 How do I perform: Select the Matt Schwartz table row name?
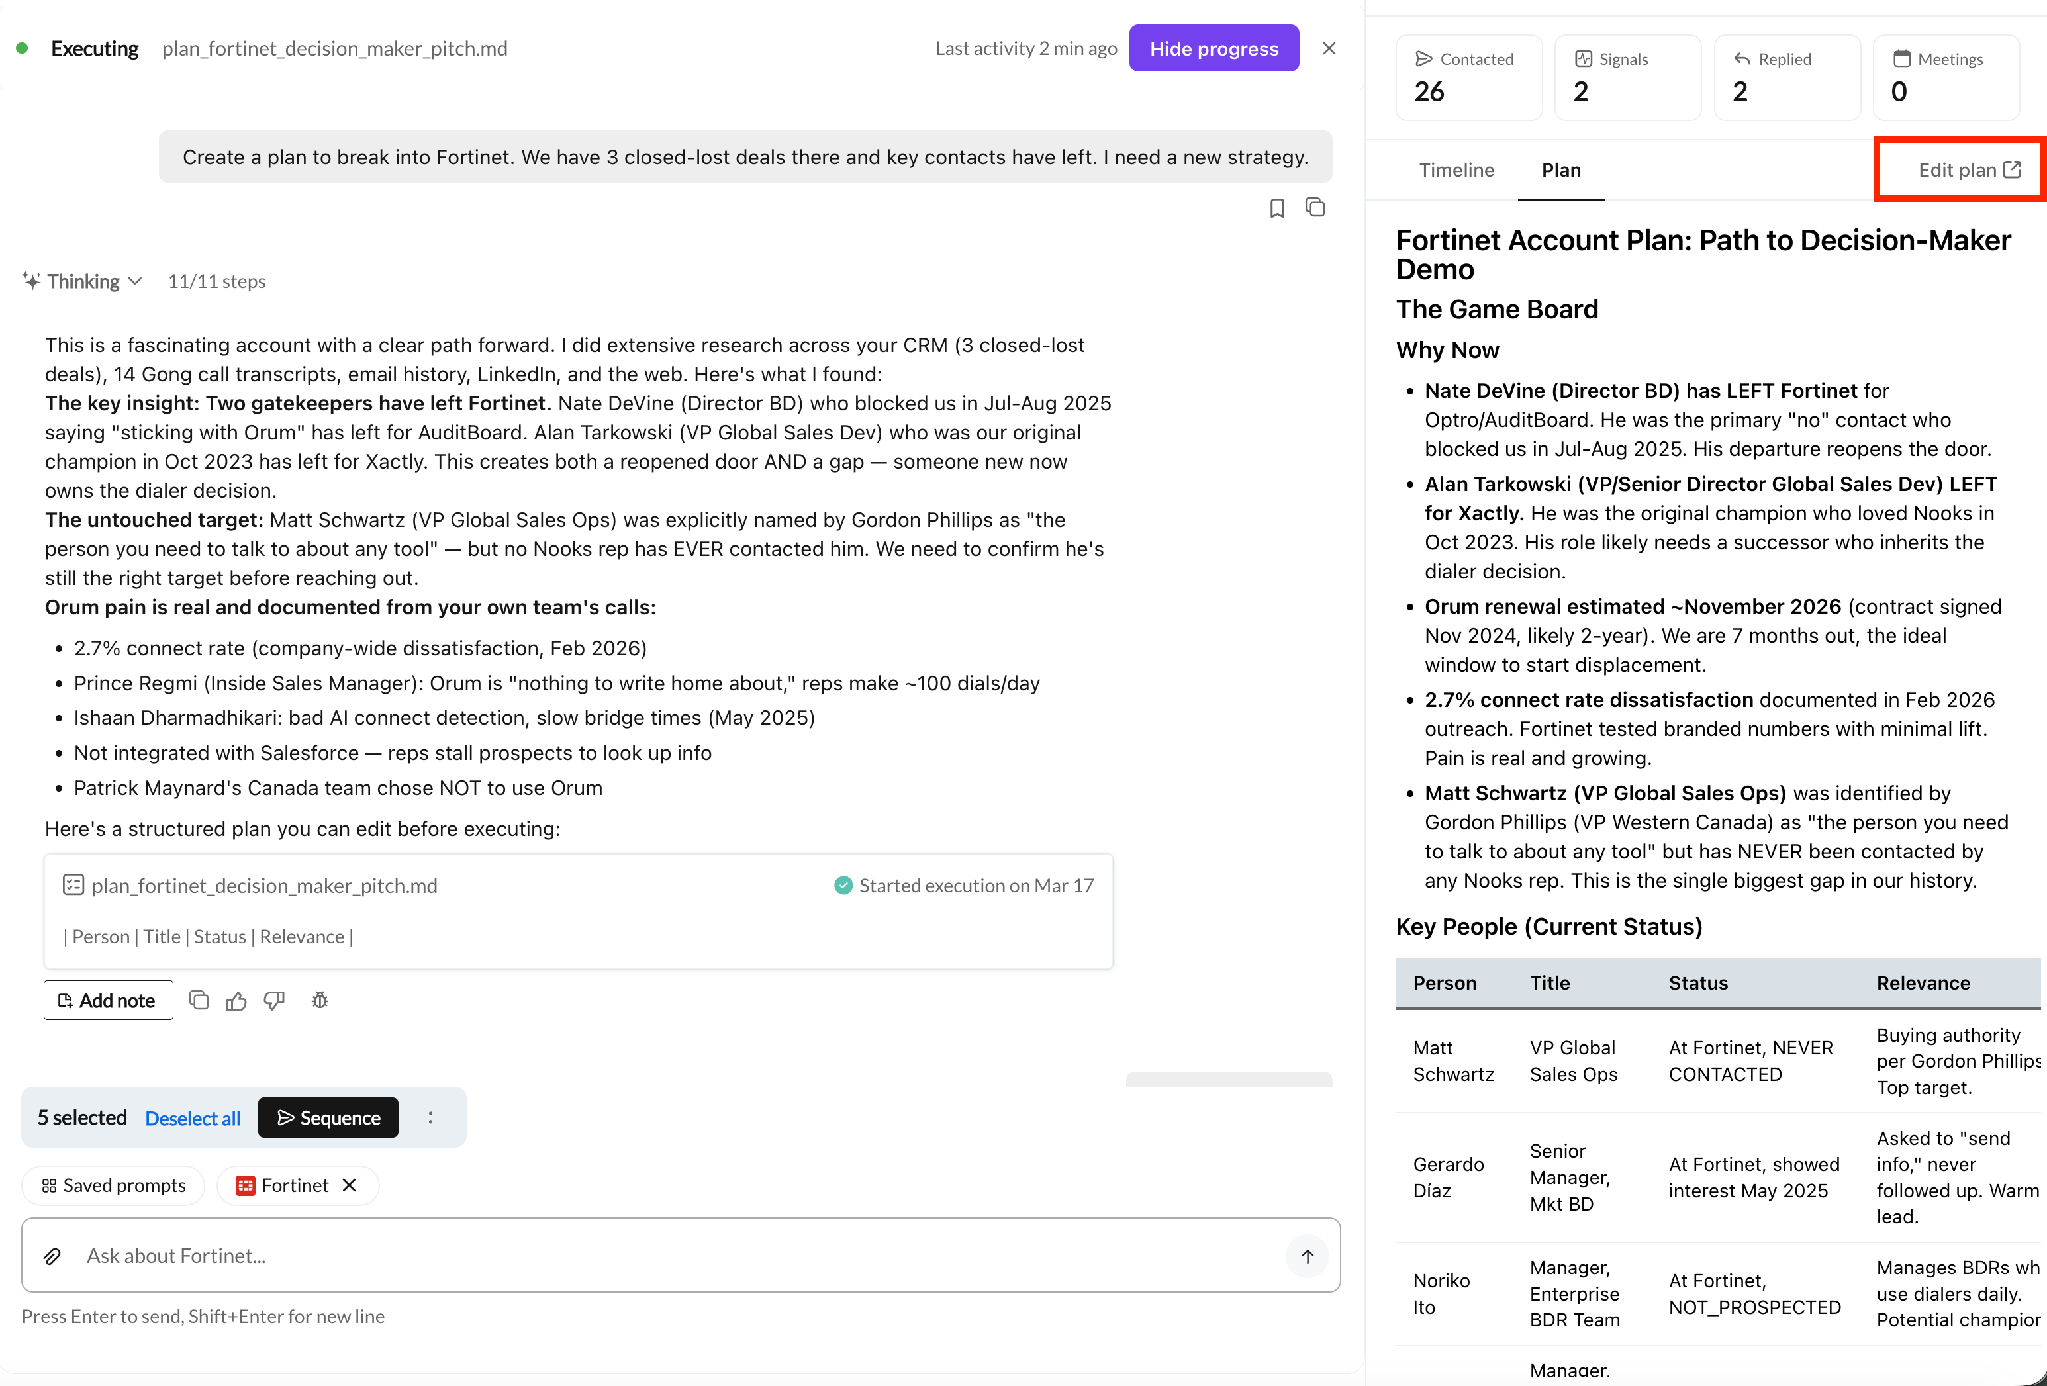(x=1454, y=1061)
